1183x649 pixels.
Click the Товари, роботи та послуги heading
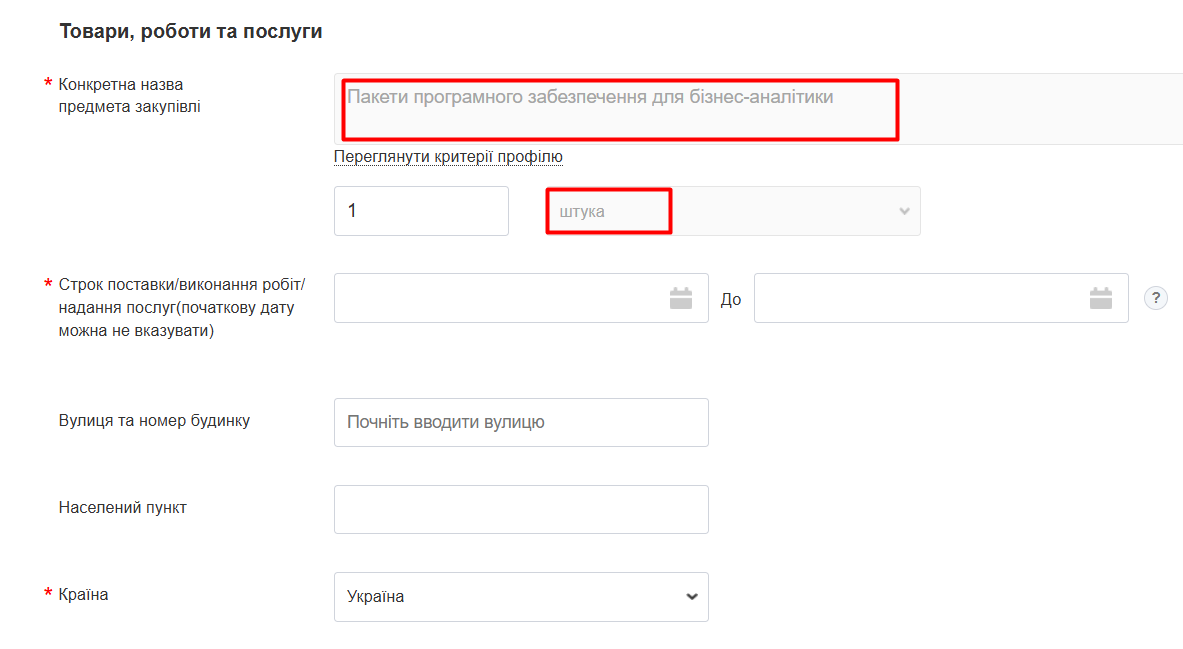(x=191, y=31)
